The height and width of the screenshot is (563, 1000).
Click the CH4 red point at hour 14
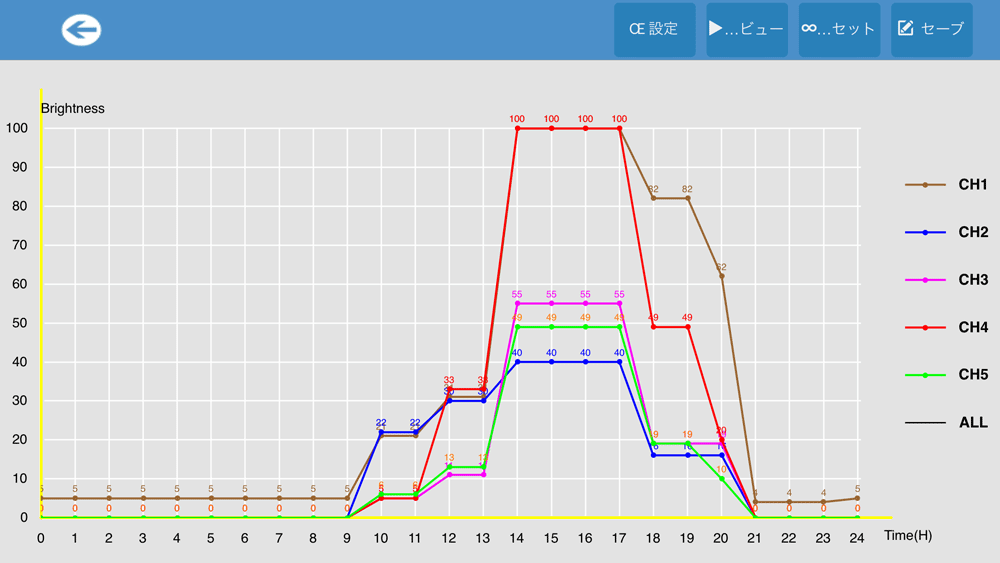(x=517, y=128)
